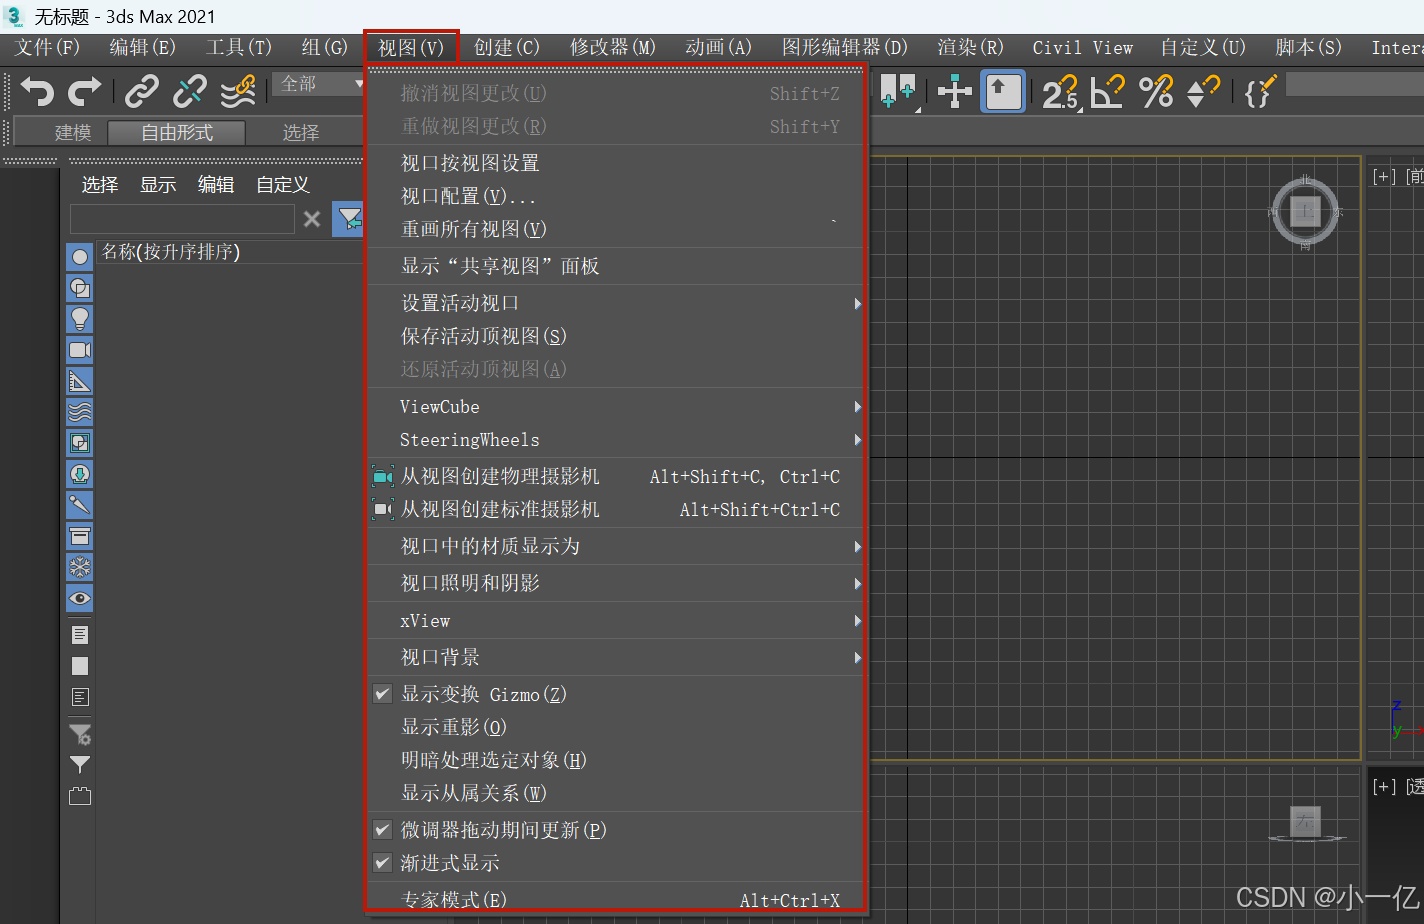Toggle display of space warps filter
The width and height of the screenshot is (1424, 924).
coord(80,412)
